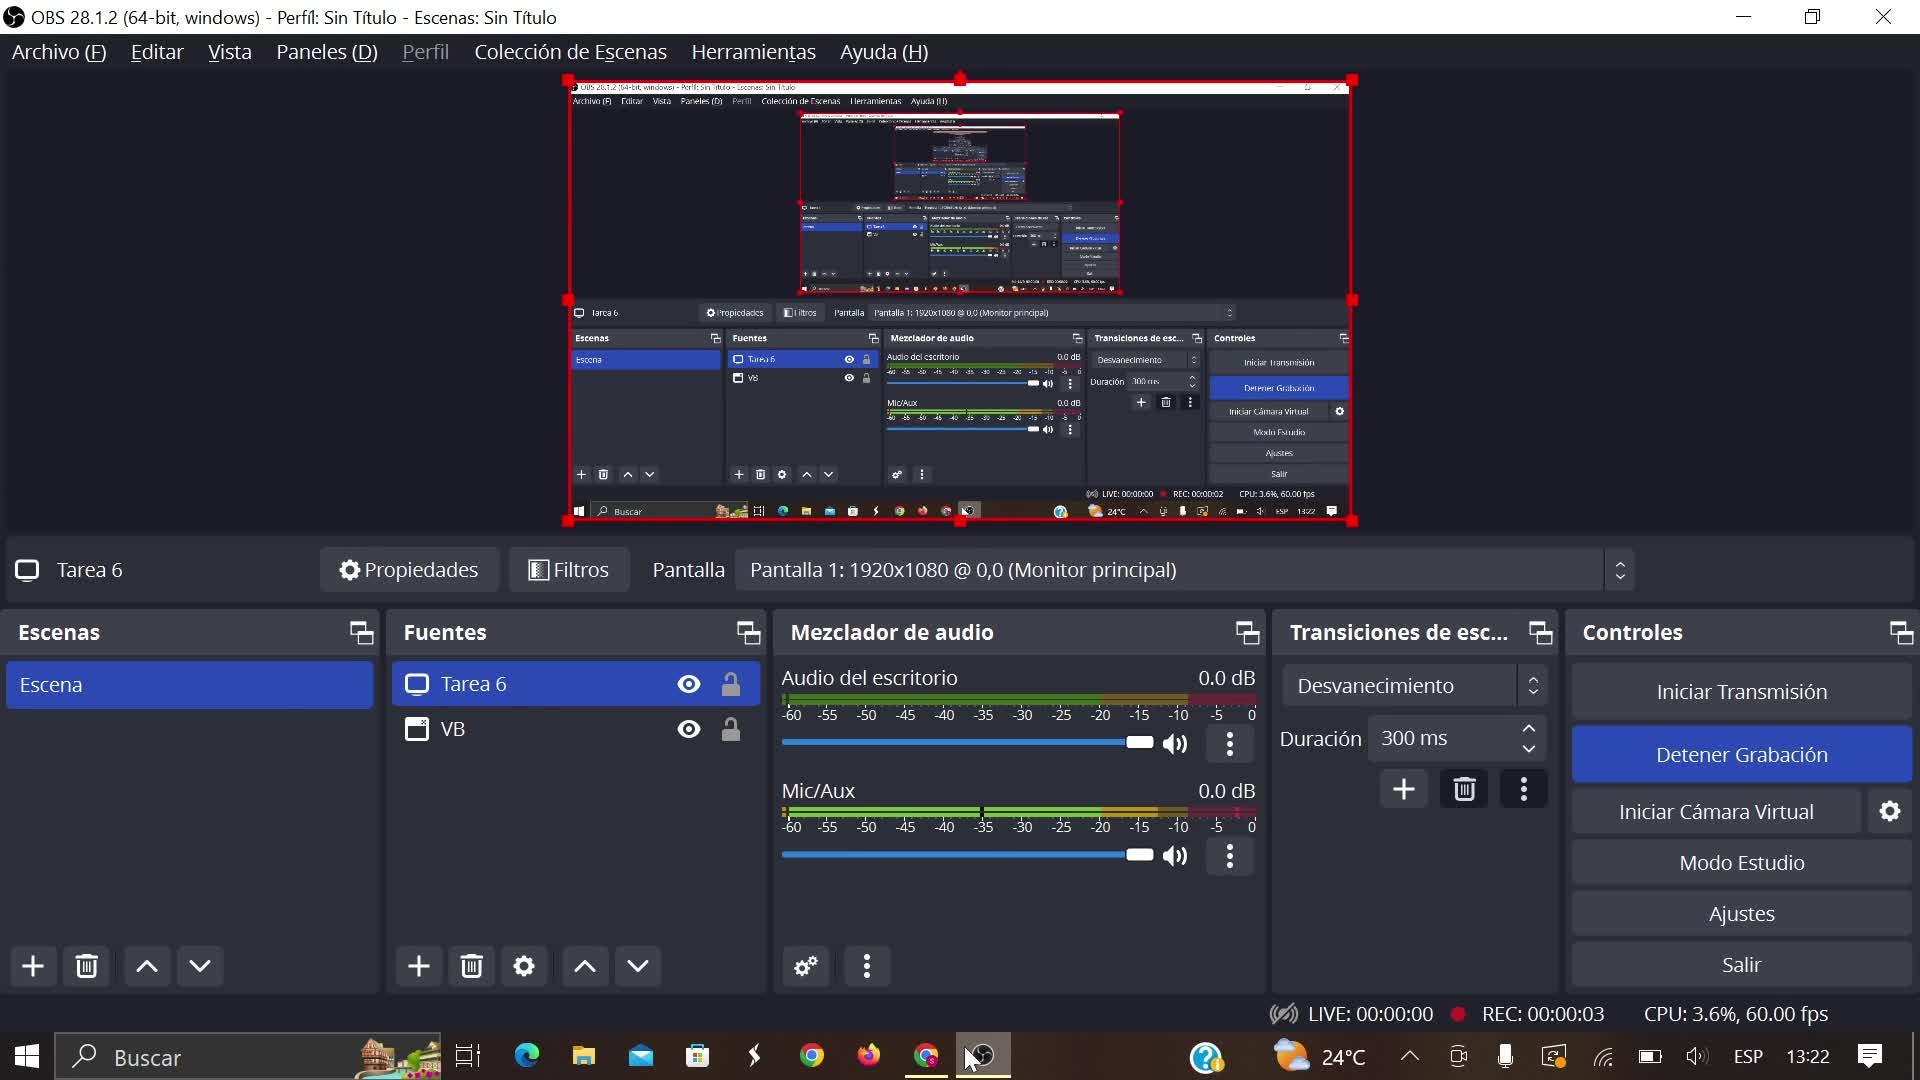The image size is (1920, 1080).
Task: Add a new source in Fuentes
Action: (x=418, y=966)
